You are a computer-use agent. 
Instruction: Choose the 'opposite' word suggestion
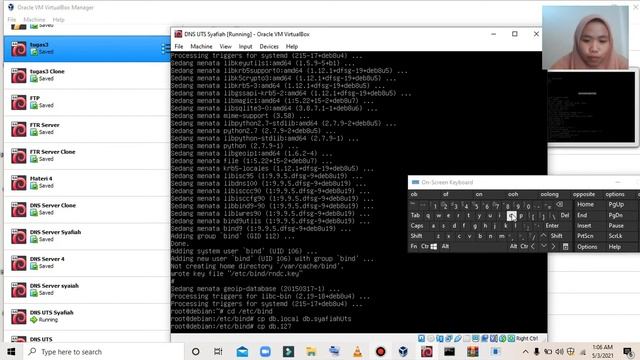click(x=584, y=194)
